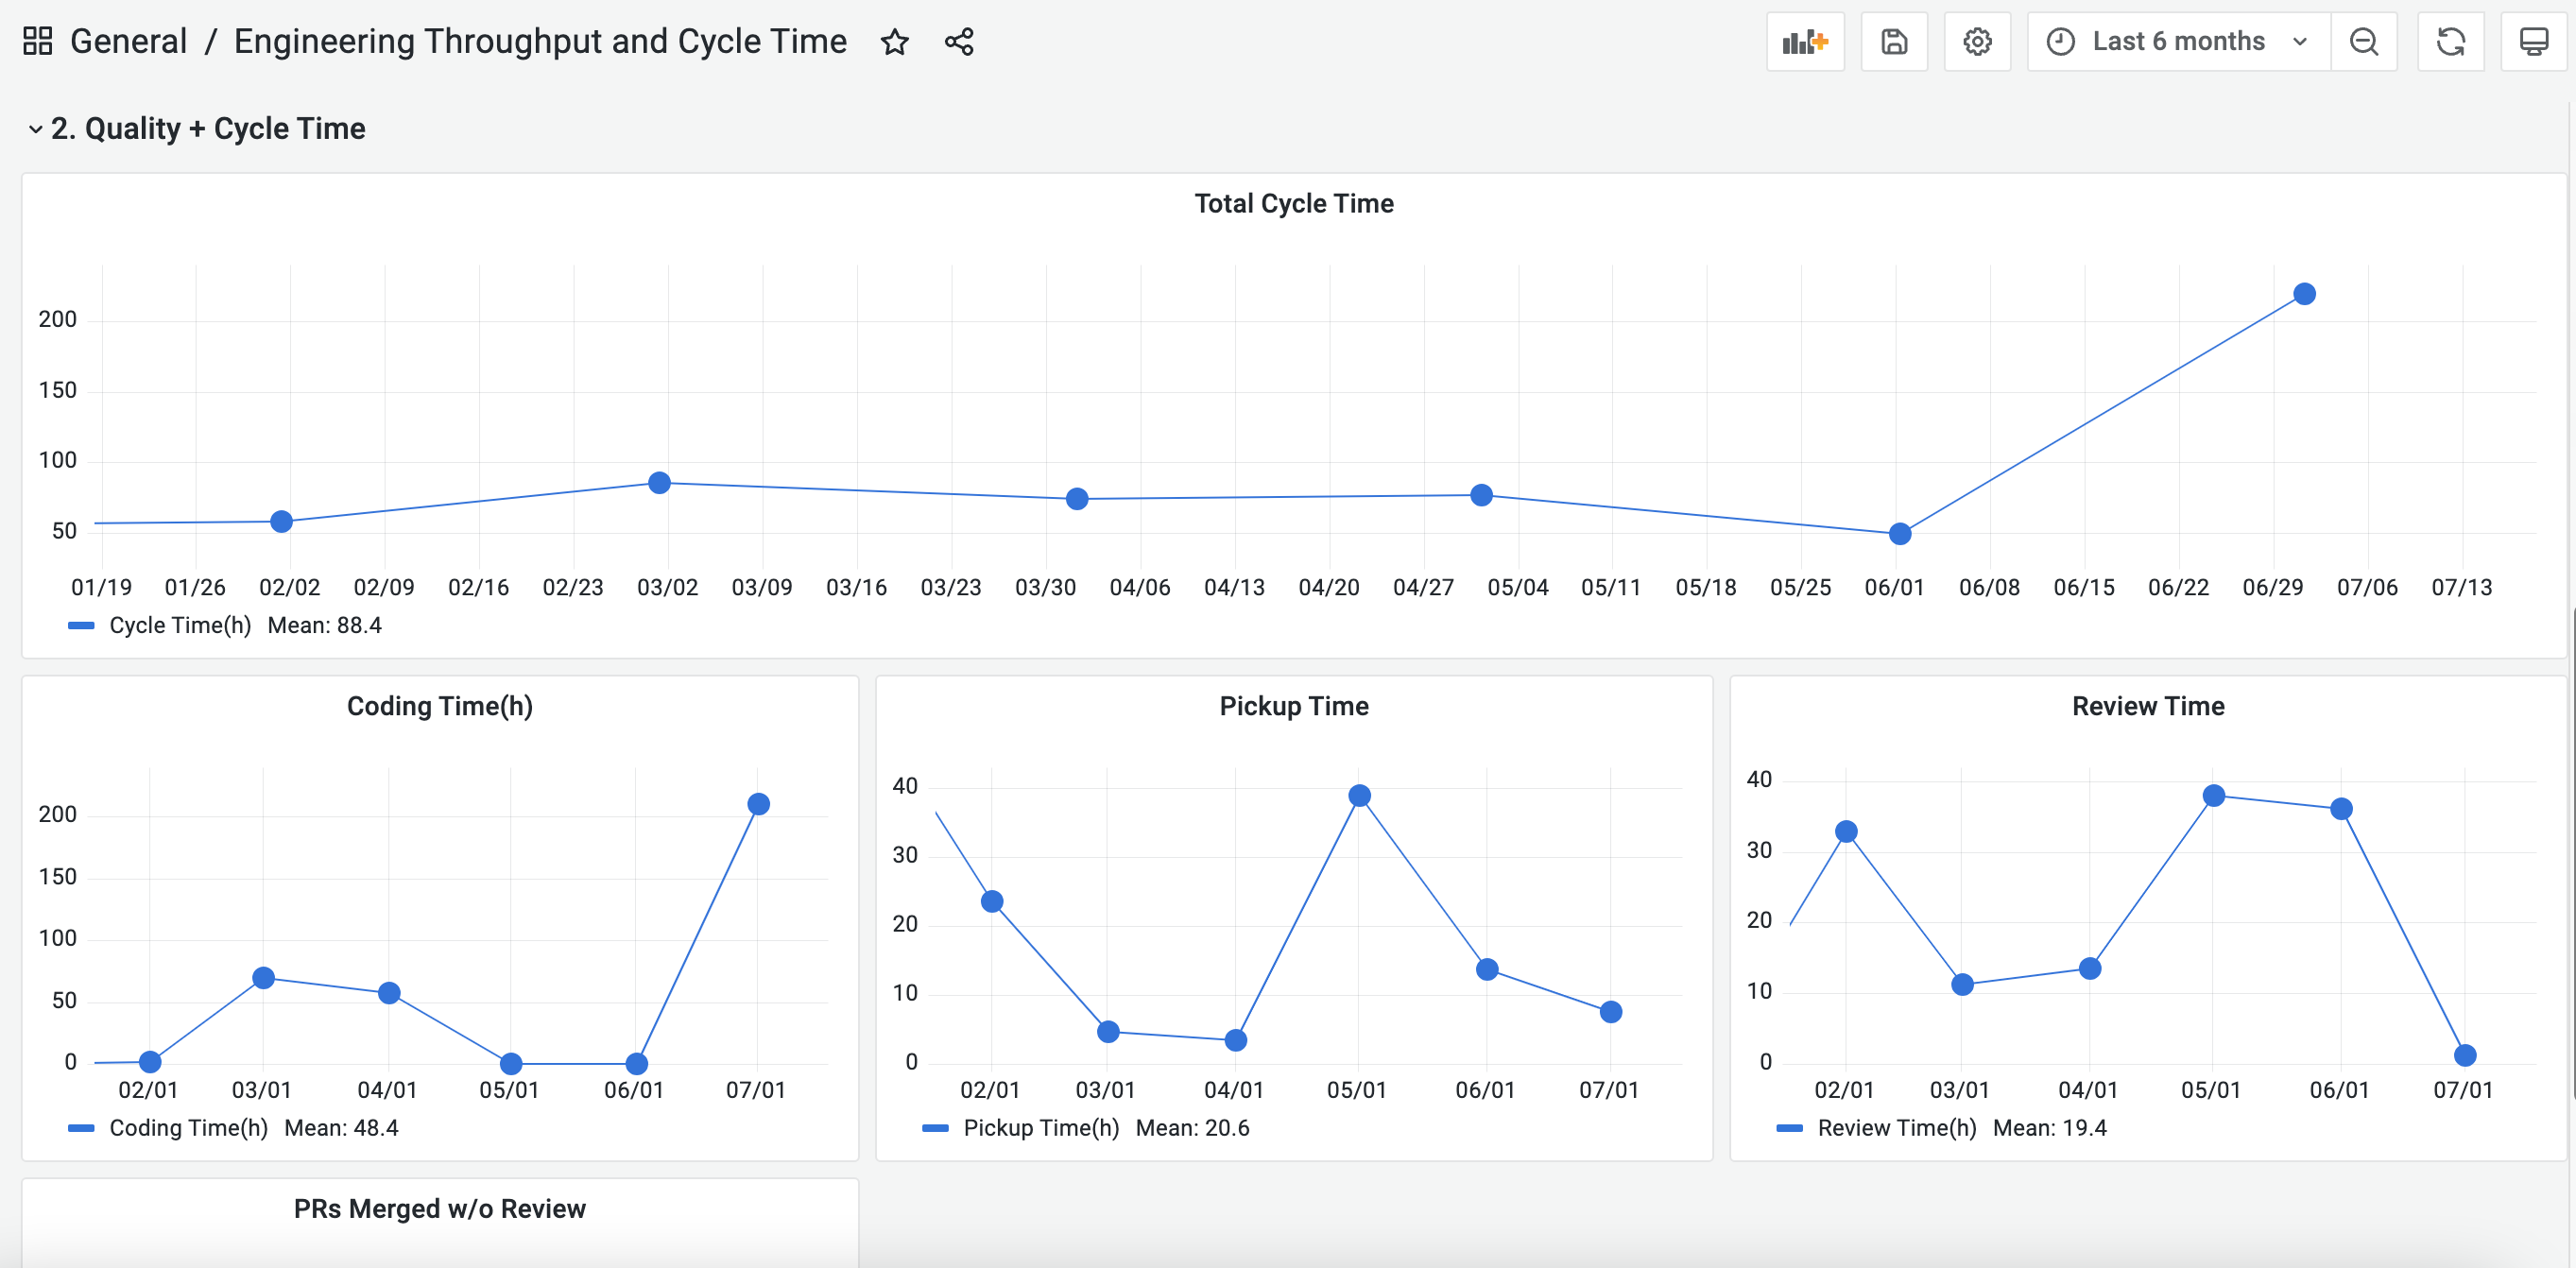Share the dashboard via the share icon
Screen dimensions: 2576x1268
[x=959, y=42]
